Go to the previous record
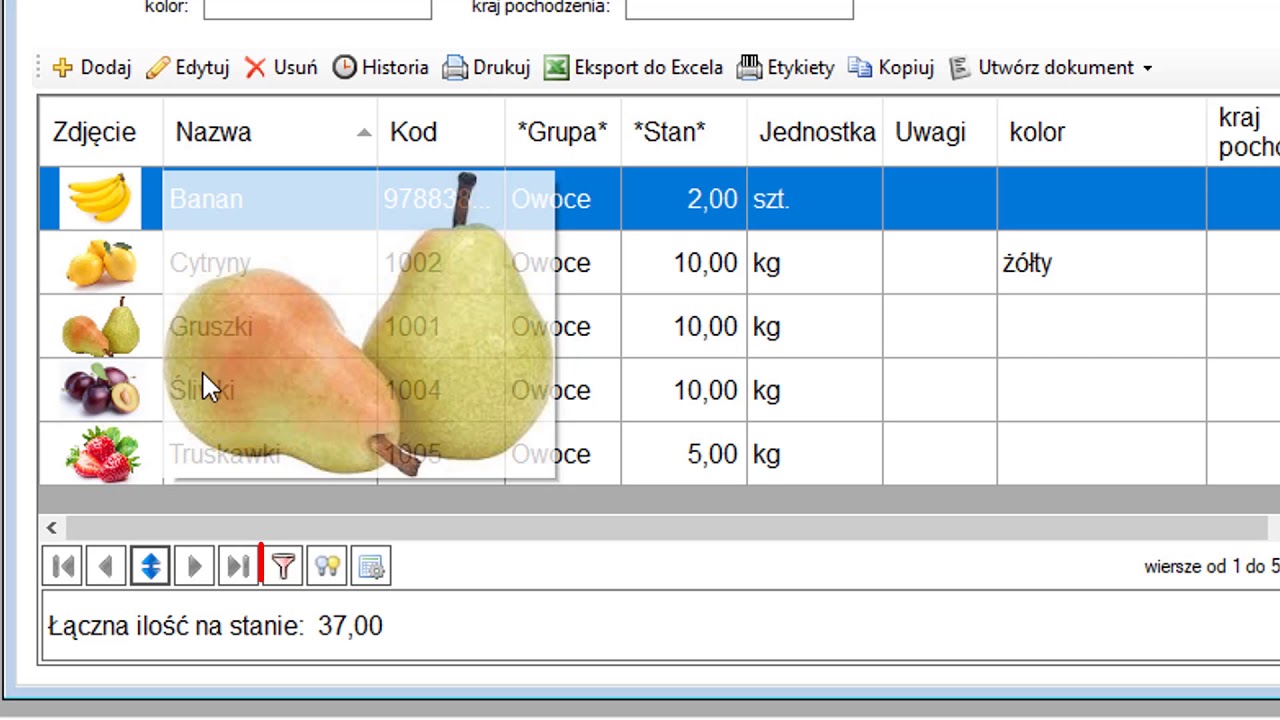 coord(106,567)
